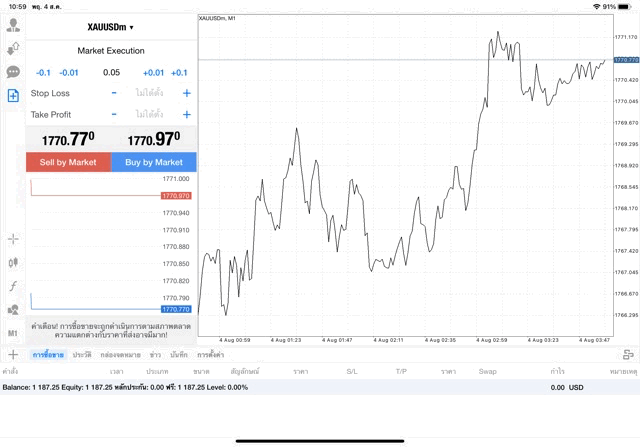Activate the crosshair cursor tool
Viewport: 640px width, 447px height.
pyautogui.click(x=13, y=239)
